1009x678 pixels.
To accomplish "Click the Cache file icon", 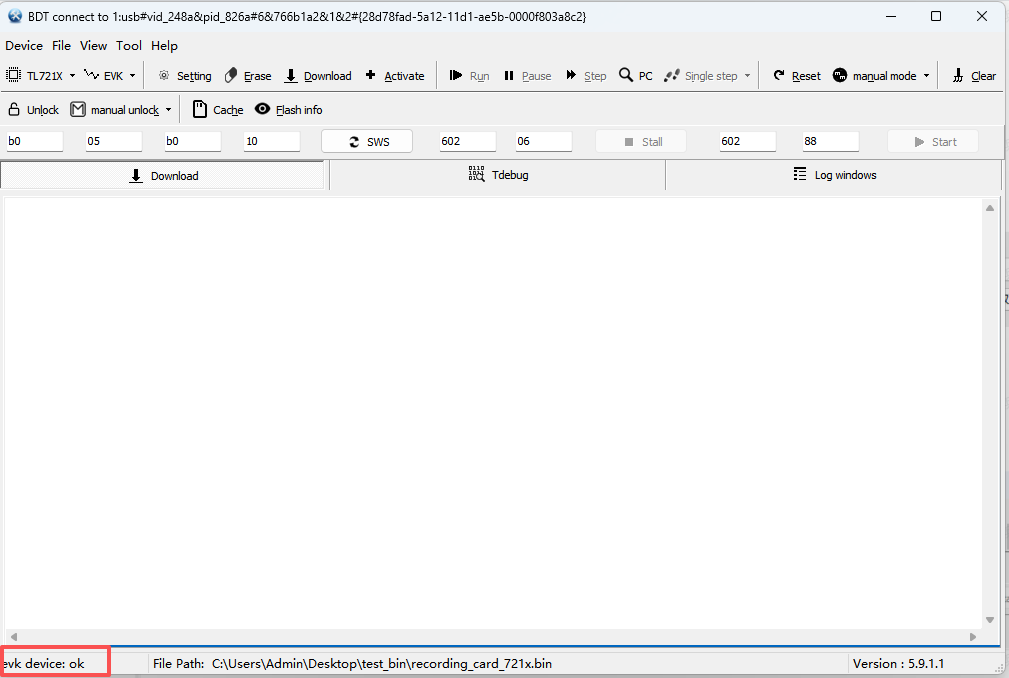I will click(x=199, y=109).
